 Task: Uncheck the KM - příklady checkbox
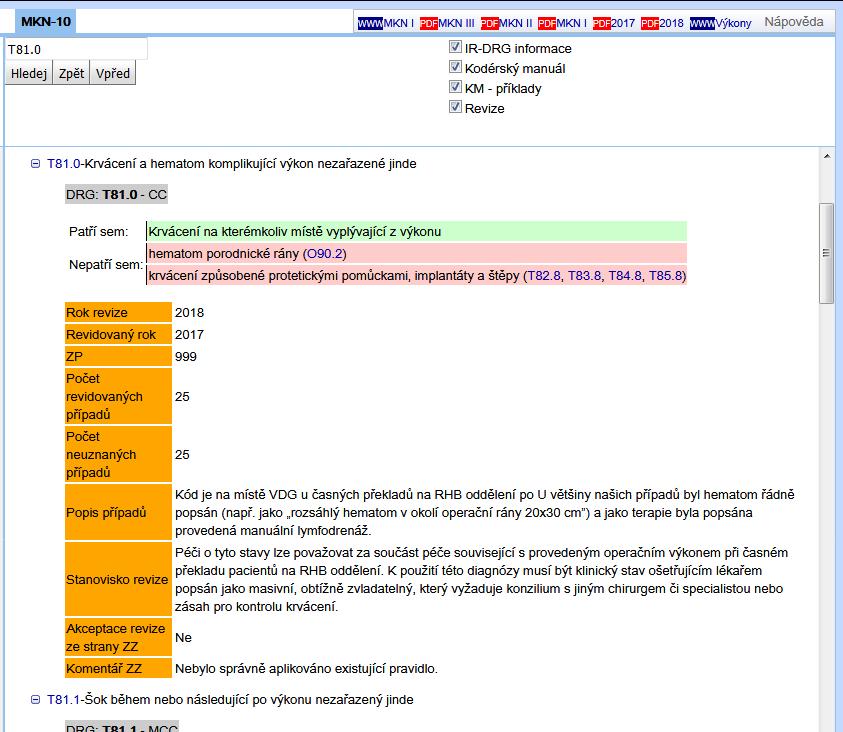pos(455,87)
